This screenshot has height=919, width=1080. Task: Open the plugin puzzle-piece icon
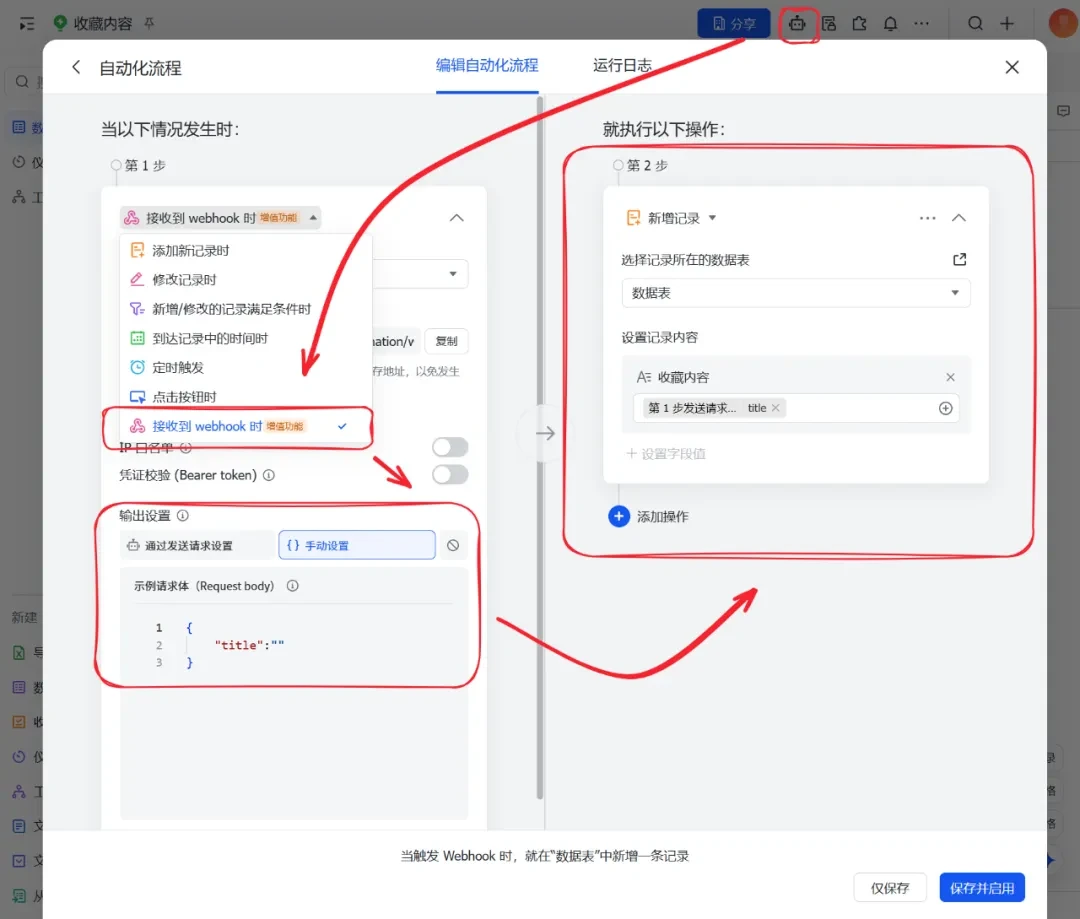tap(860, 23)
